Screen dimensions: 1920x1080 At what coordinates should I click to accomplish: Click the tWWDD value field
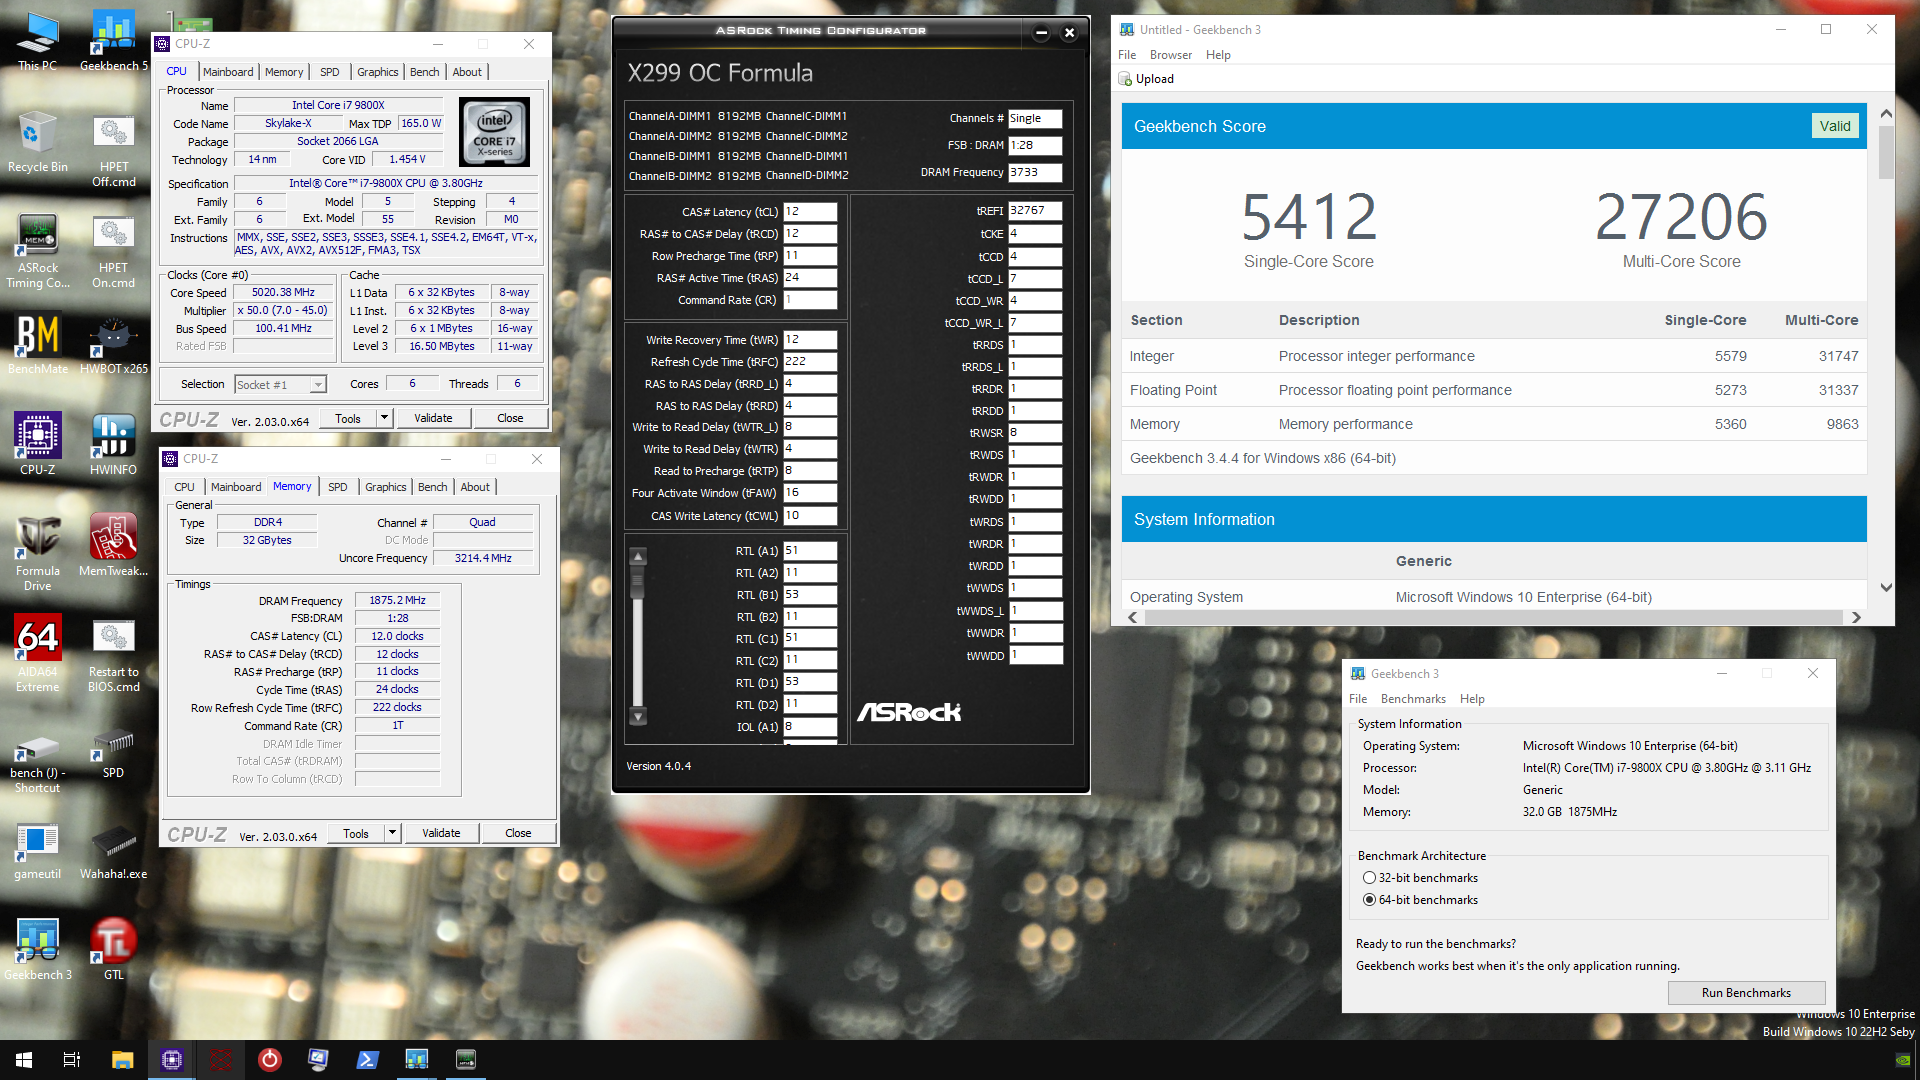pyautogui.click(x=1035, y=655)
